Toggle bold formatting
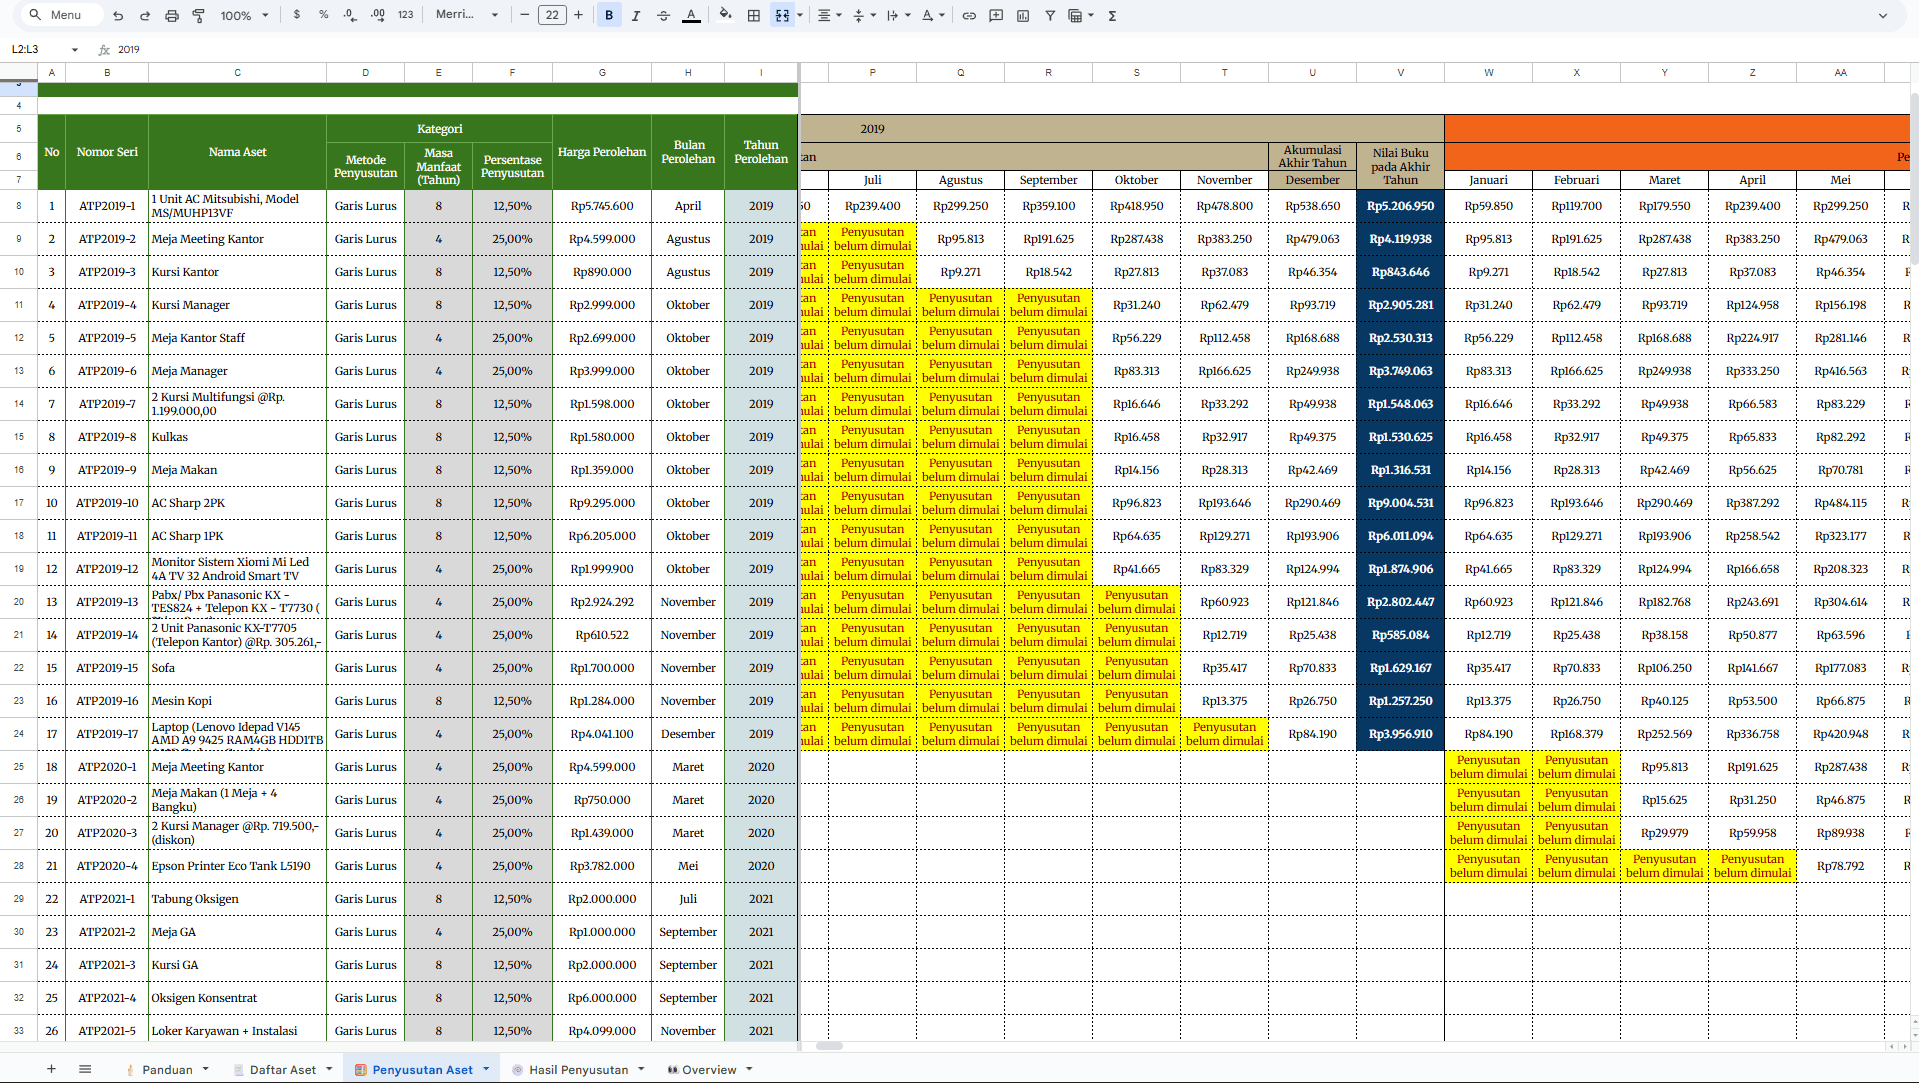The height and width of the screenshot is (1083, 1919). click(x=609, y=16)
